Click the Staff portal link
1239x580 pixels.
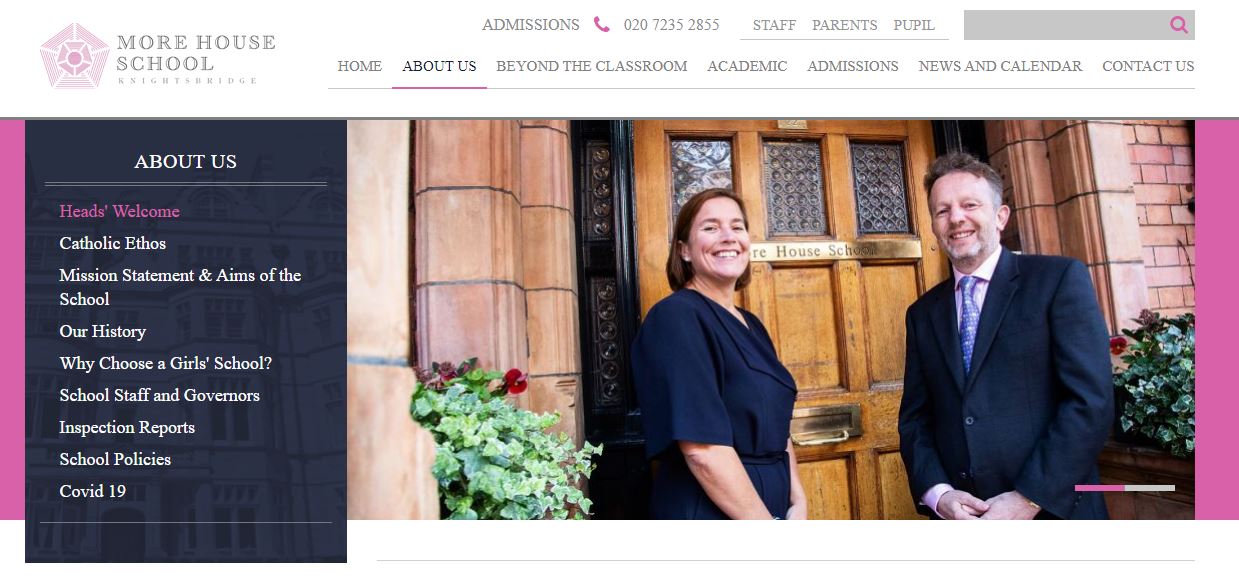[x=774, y=25]
